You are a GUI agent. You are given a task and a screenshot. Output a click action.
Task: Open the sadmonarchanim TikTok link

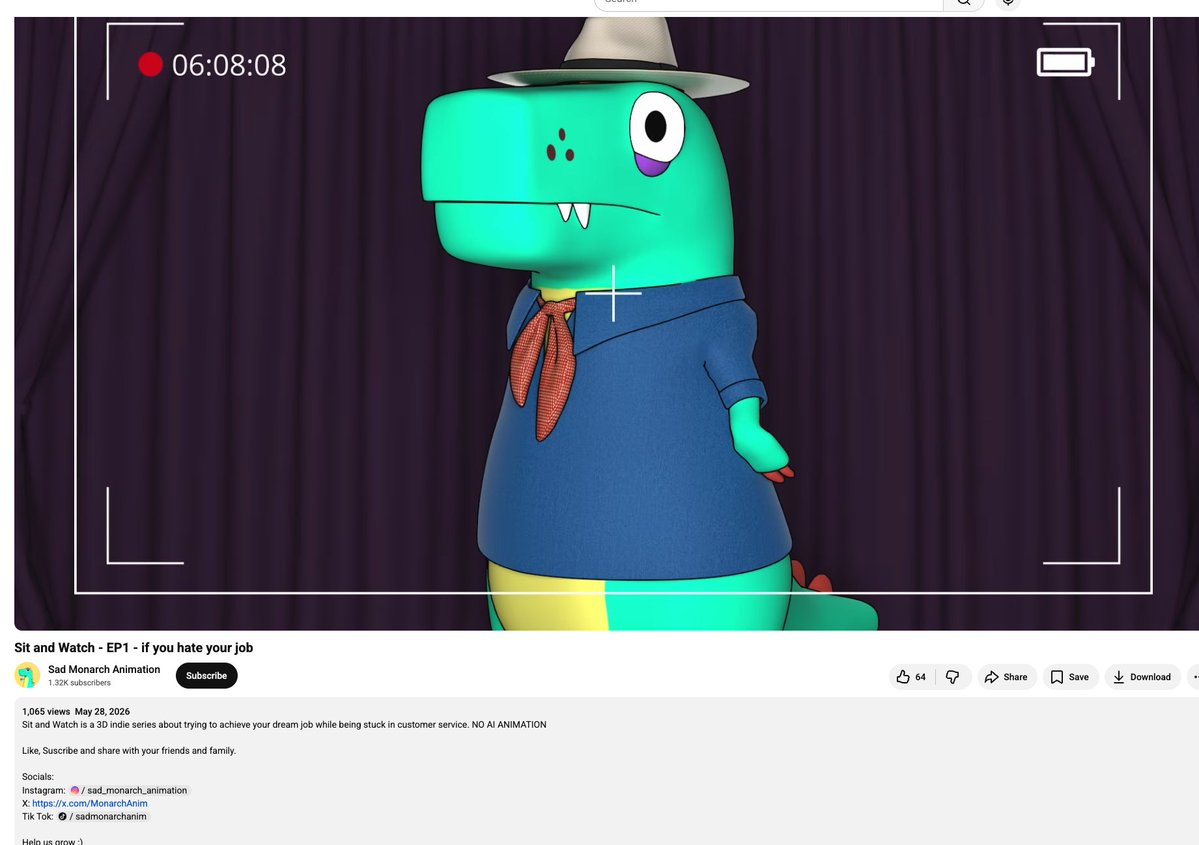[103, 816]
